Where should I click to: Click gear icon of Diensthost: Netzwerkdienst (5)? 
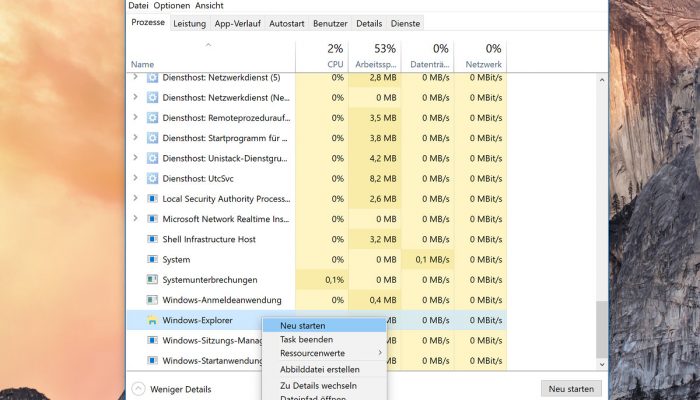[x=152, y=78]
